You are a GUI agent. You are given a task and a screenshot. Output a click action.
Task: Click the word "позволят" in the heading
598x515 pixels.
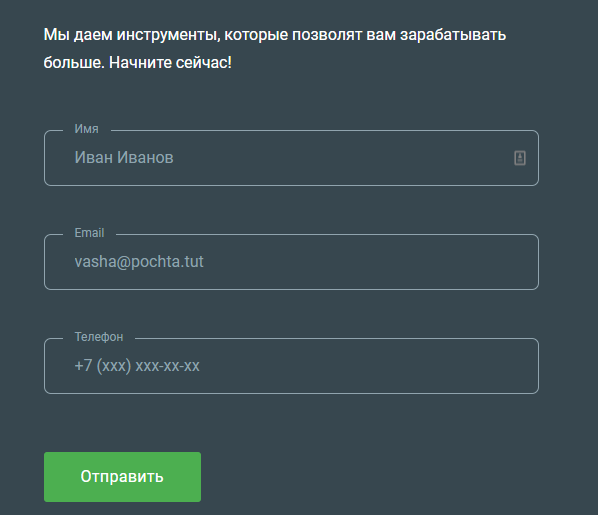[327, 35]
